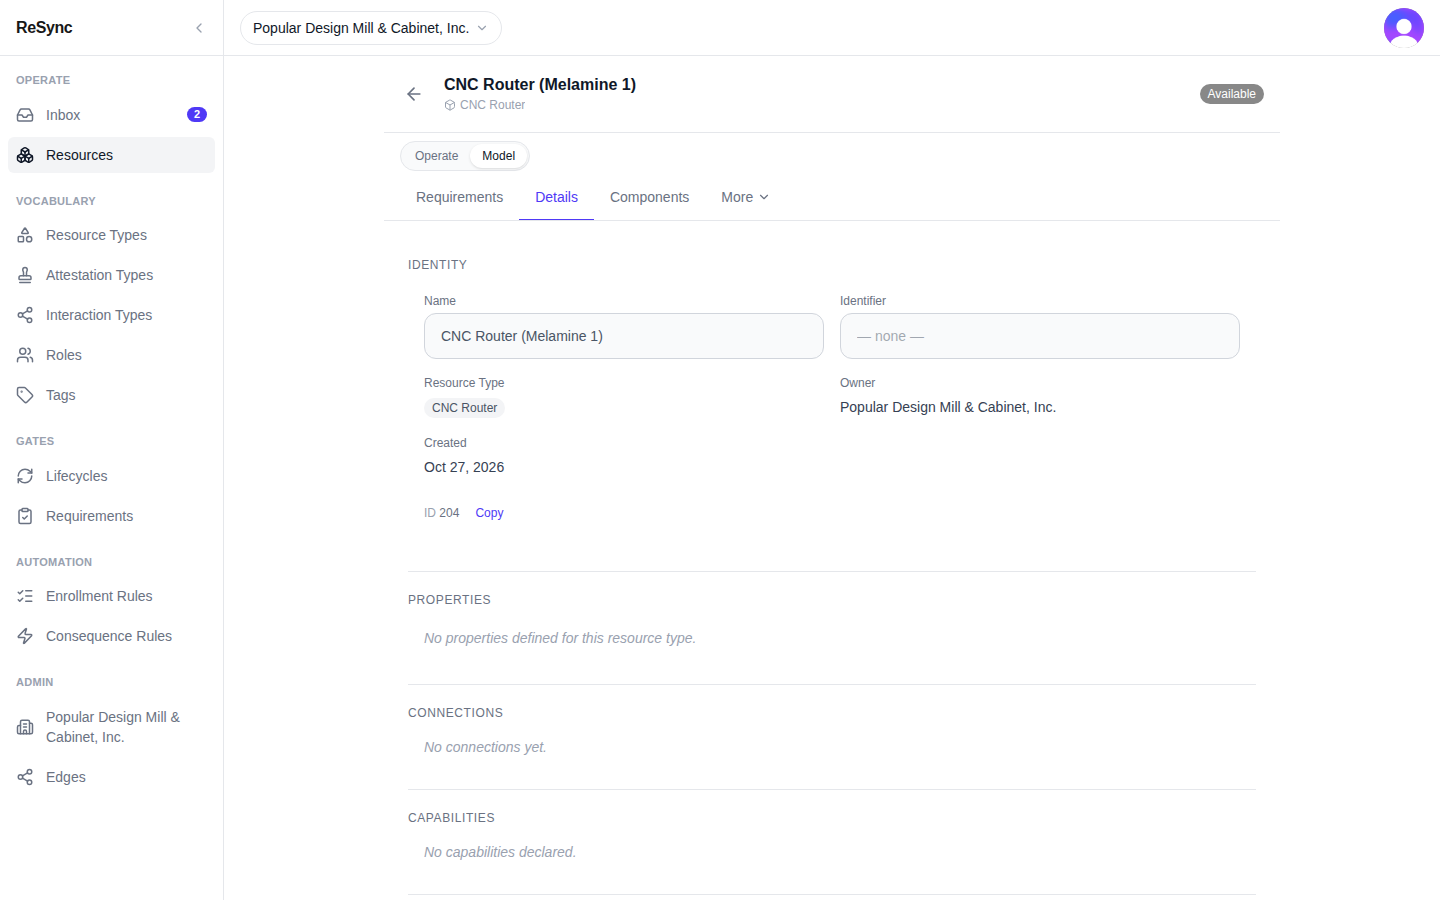The image size is (1440, 900).
Task: Click the Inbox unread count badge
Action: pos(197,115)
